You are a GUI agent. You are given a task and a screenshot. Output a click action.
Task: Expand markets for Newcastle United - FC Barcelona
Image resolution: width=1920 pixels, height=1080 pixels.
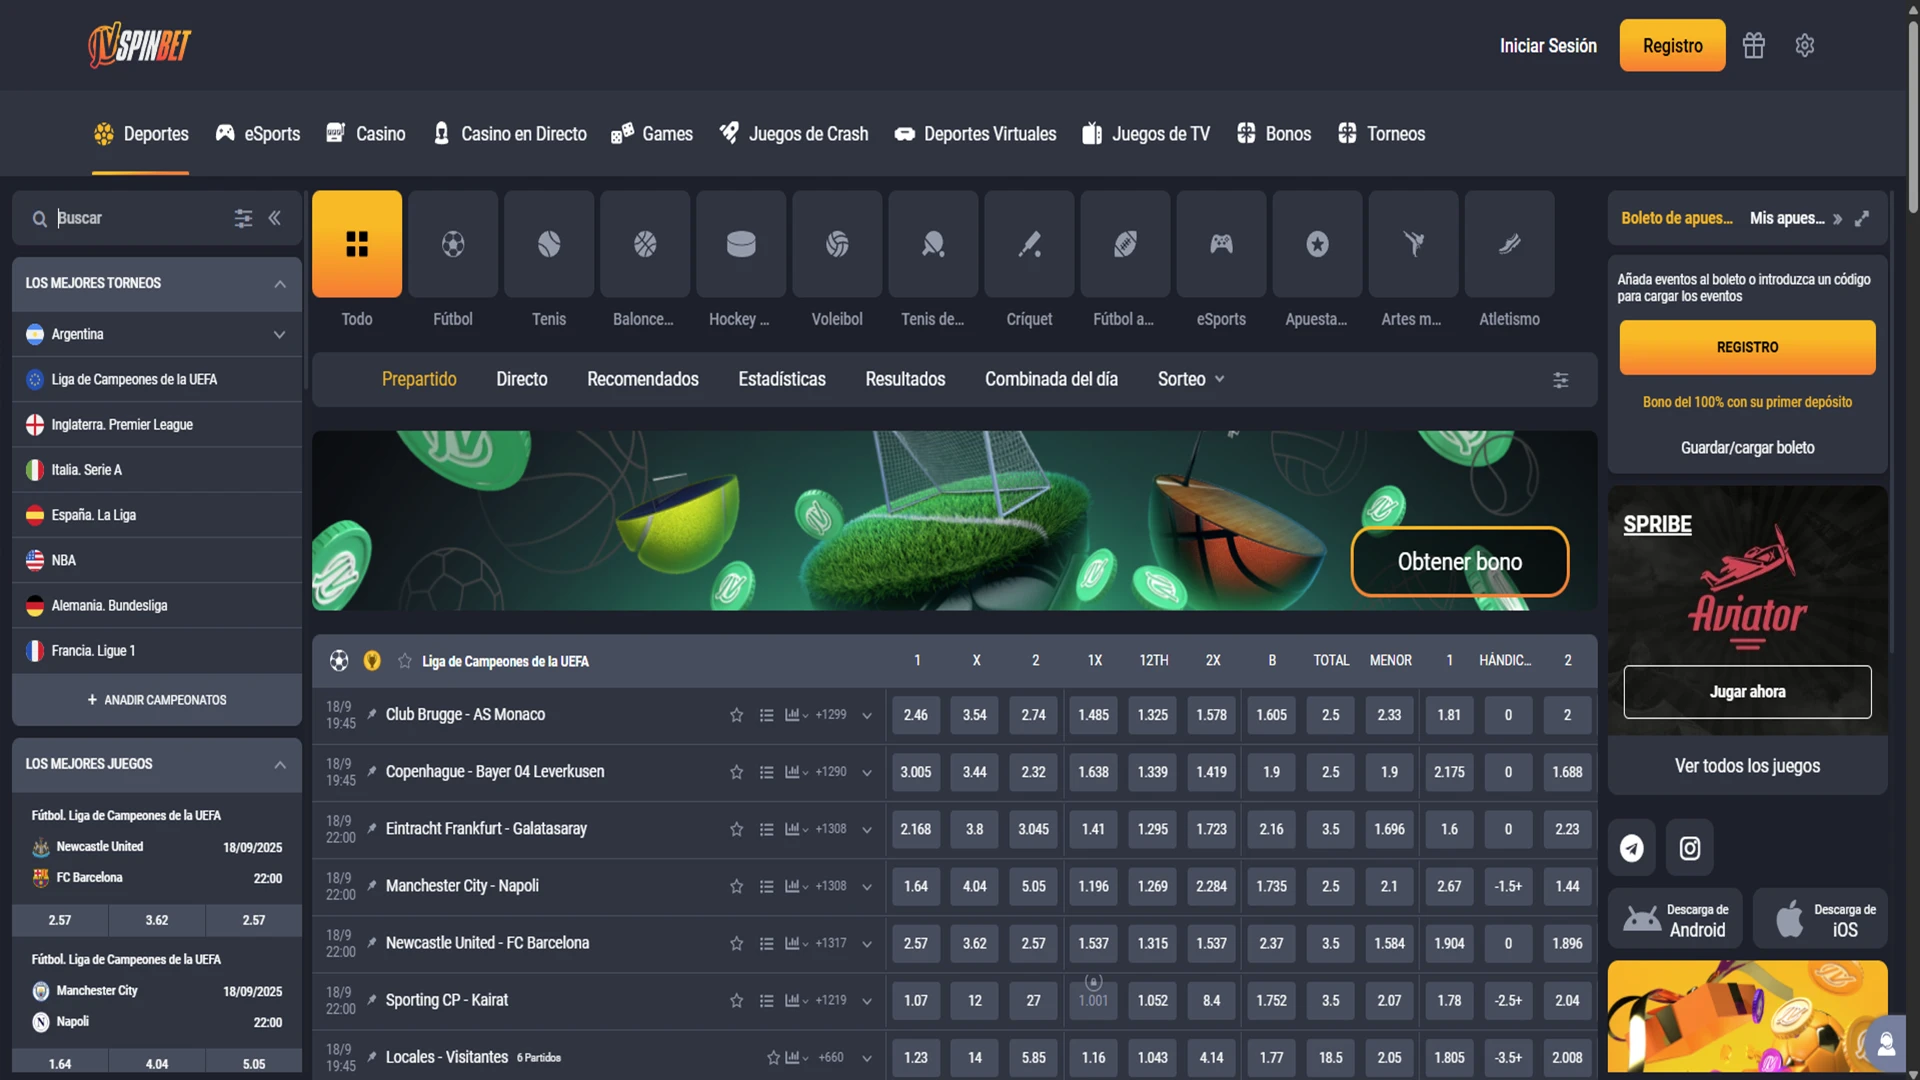867,944
